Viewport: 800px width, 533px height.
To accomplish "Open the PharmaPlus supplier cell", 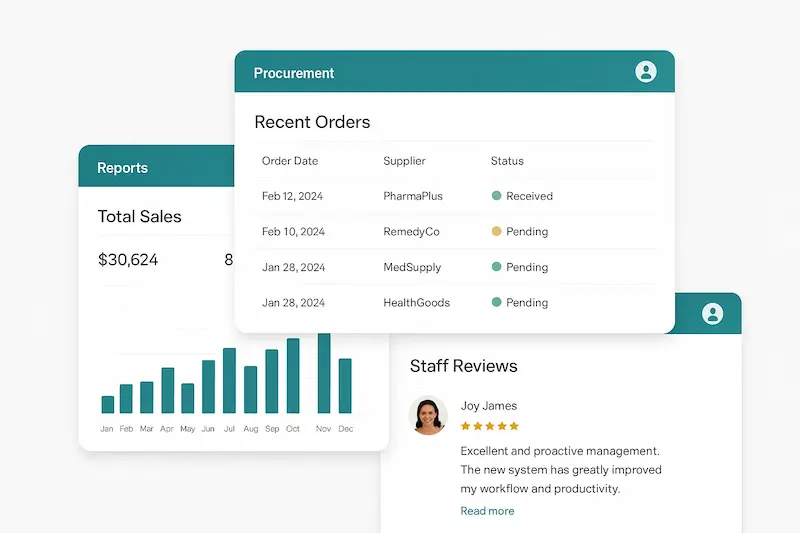I will tap(413, 196).
